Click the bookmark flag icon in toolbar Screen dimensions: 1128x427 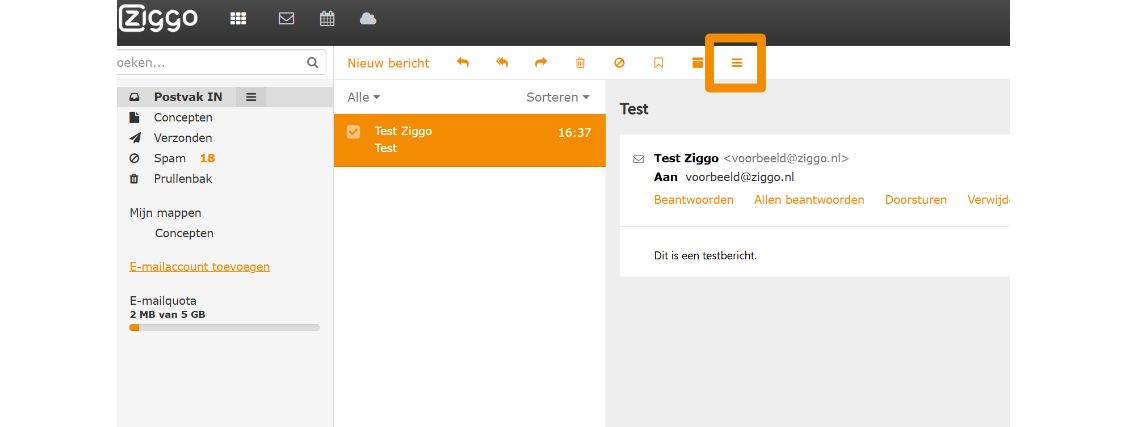tap(658, 63)
